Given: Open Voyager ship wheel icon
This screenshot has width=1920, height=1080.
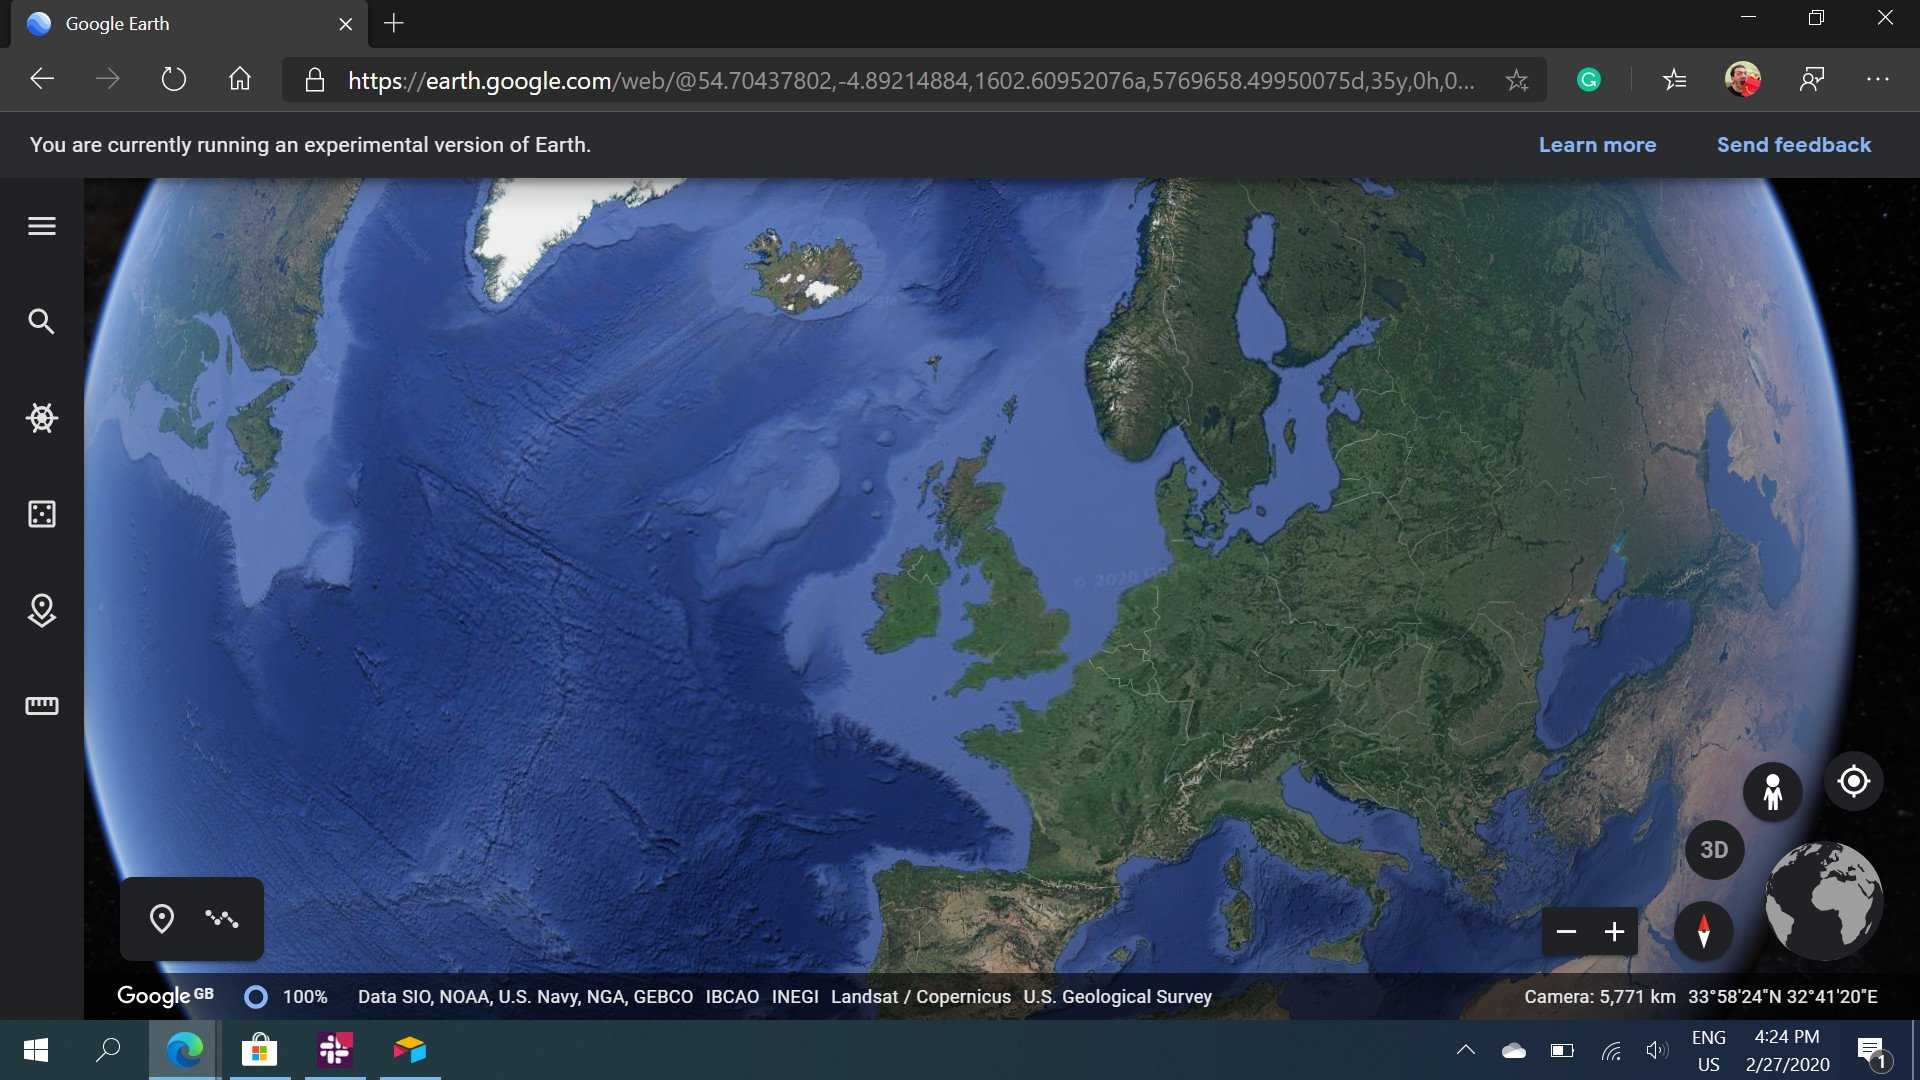Looking at the screenshot, I should coord(41,417).
